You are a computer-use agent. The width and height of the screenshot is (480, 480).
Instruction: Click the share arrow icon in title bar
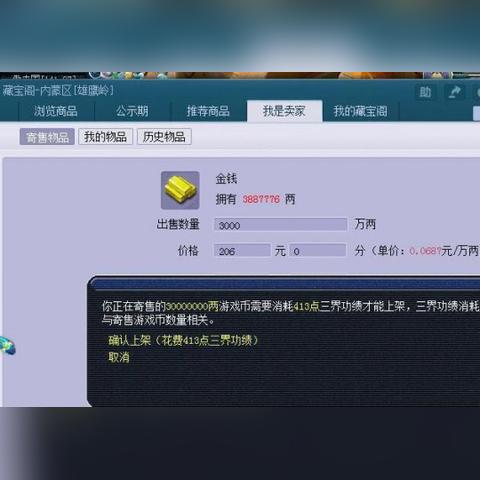click(x=454, y=92)
